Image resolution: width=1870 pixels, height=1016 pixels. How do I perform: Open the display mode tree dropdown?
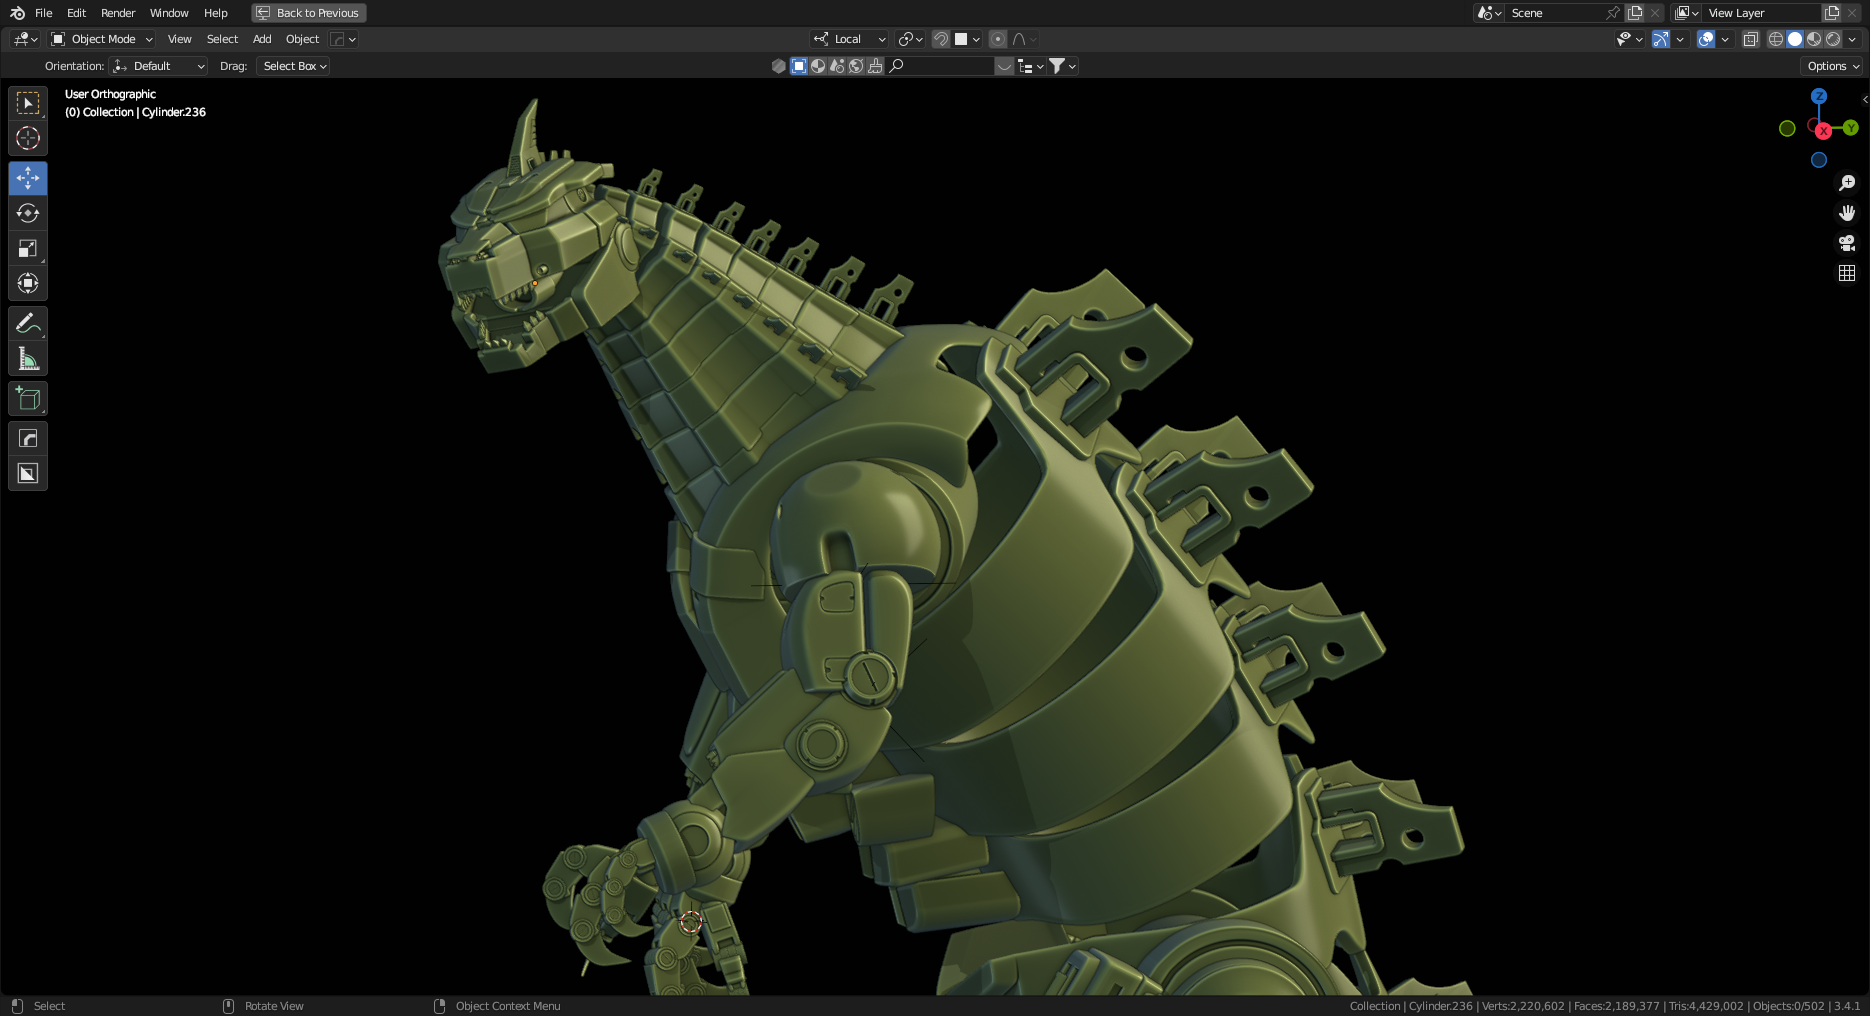coord(1030,66)
